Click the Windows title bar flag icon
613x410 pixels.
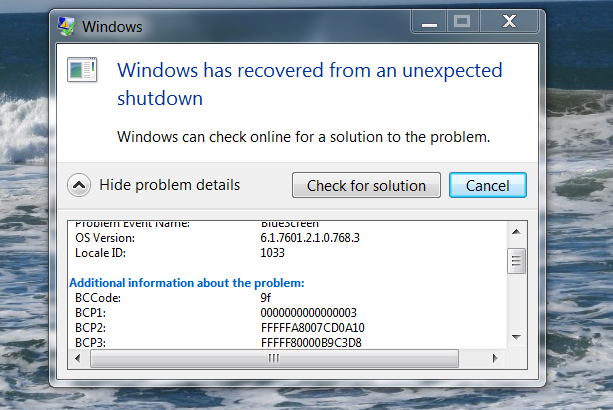coord(66,26)
